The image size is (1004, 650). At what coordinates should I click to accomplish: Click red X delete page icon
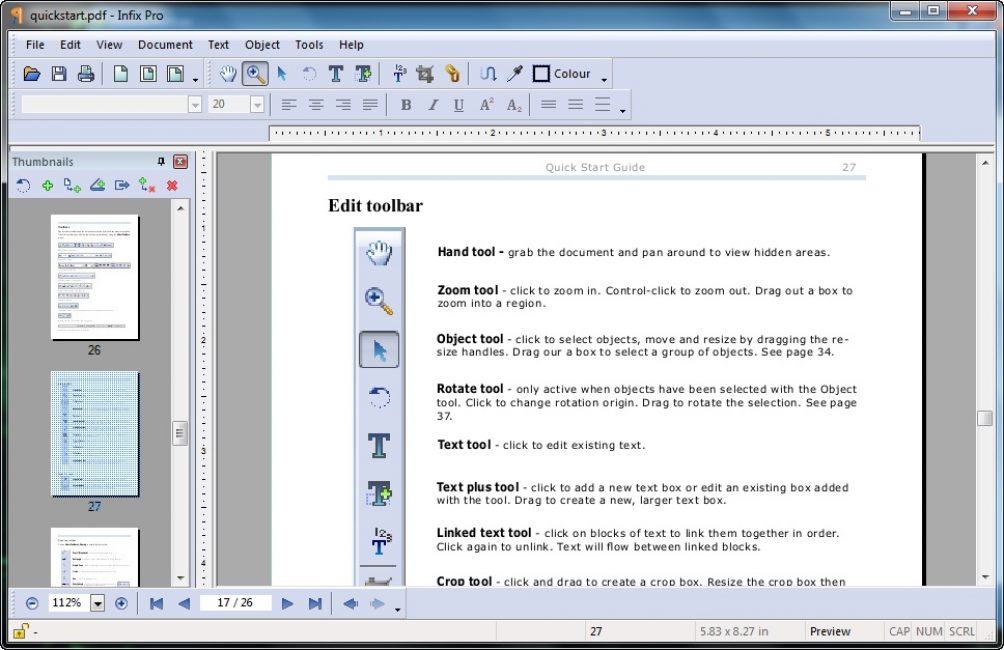click(x=172, y=186)
